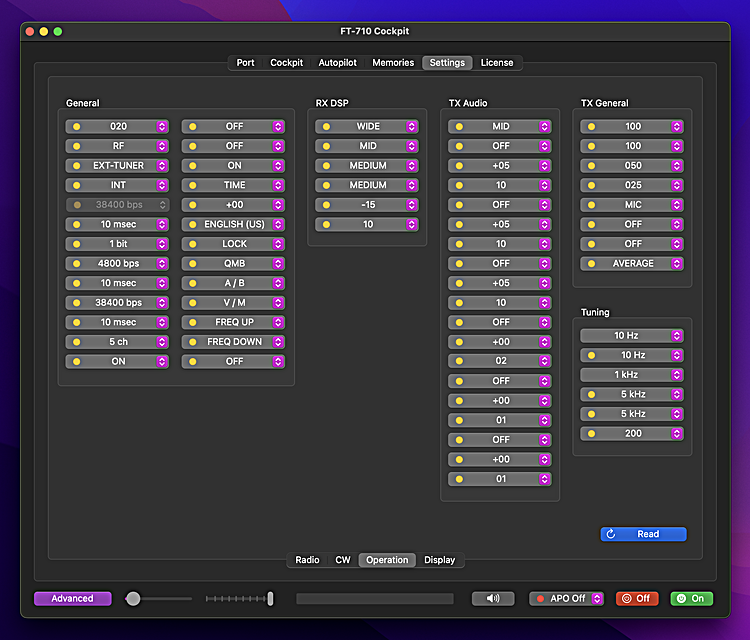Toggle Advanced mode button
Image resolution: width=750 pixels, height=640 pixels.
(73, 598)
